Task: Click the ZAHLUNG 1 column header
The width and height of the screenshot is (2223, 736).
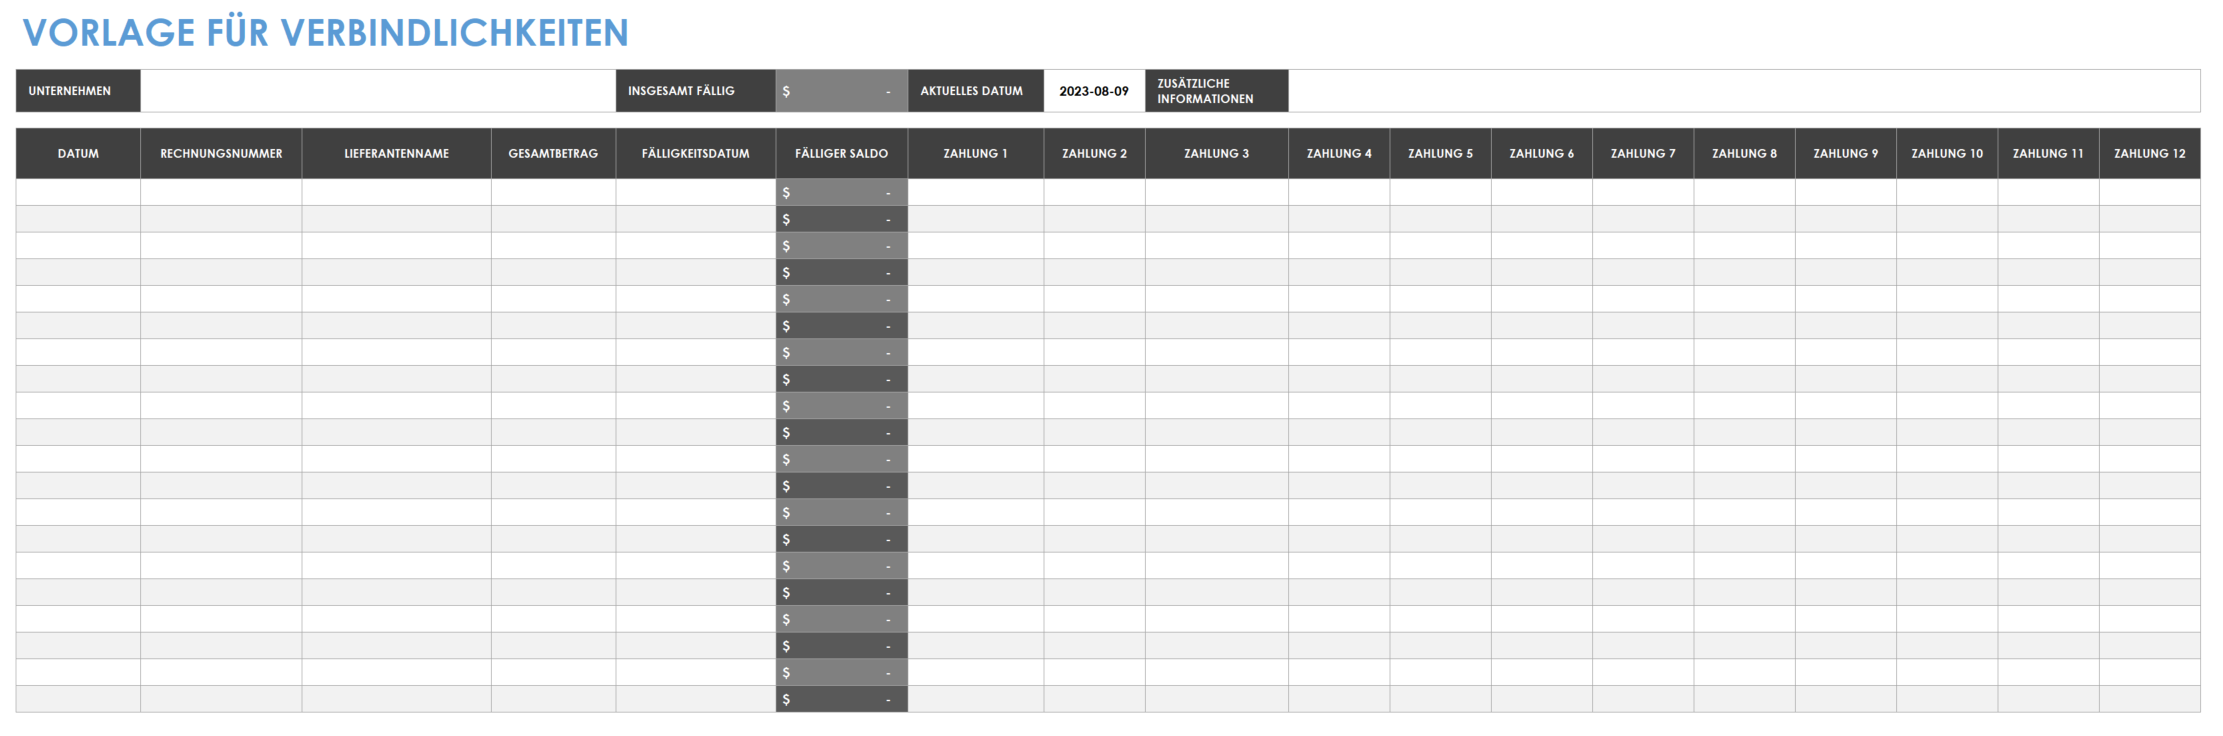Action: click(976, 154)
